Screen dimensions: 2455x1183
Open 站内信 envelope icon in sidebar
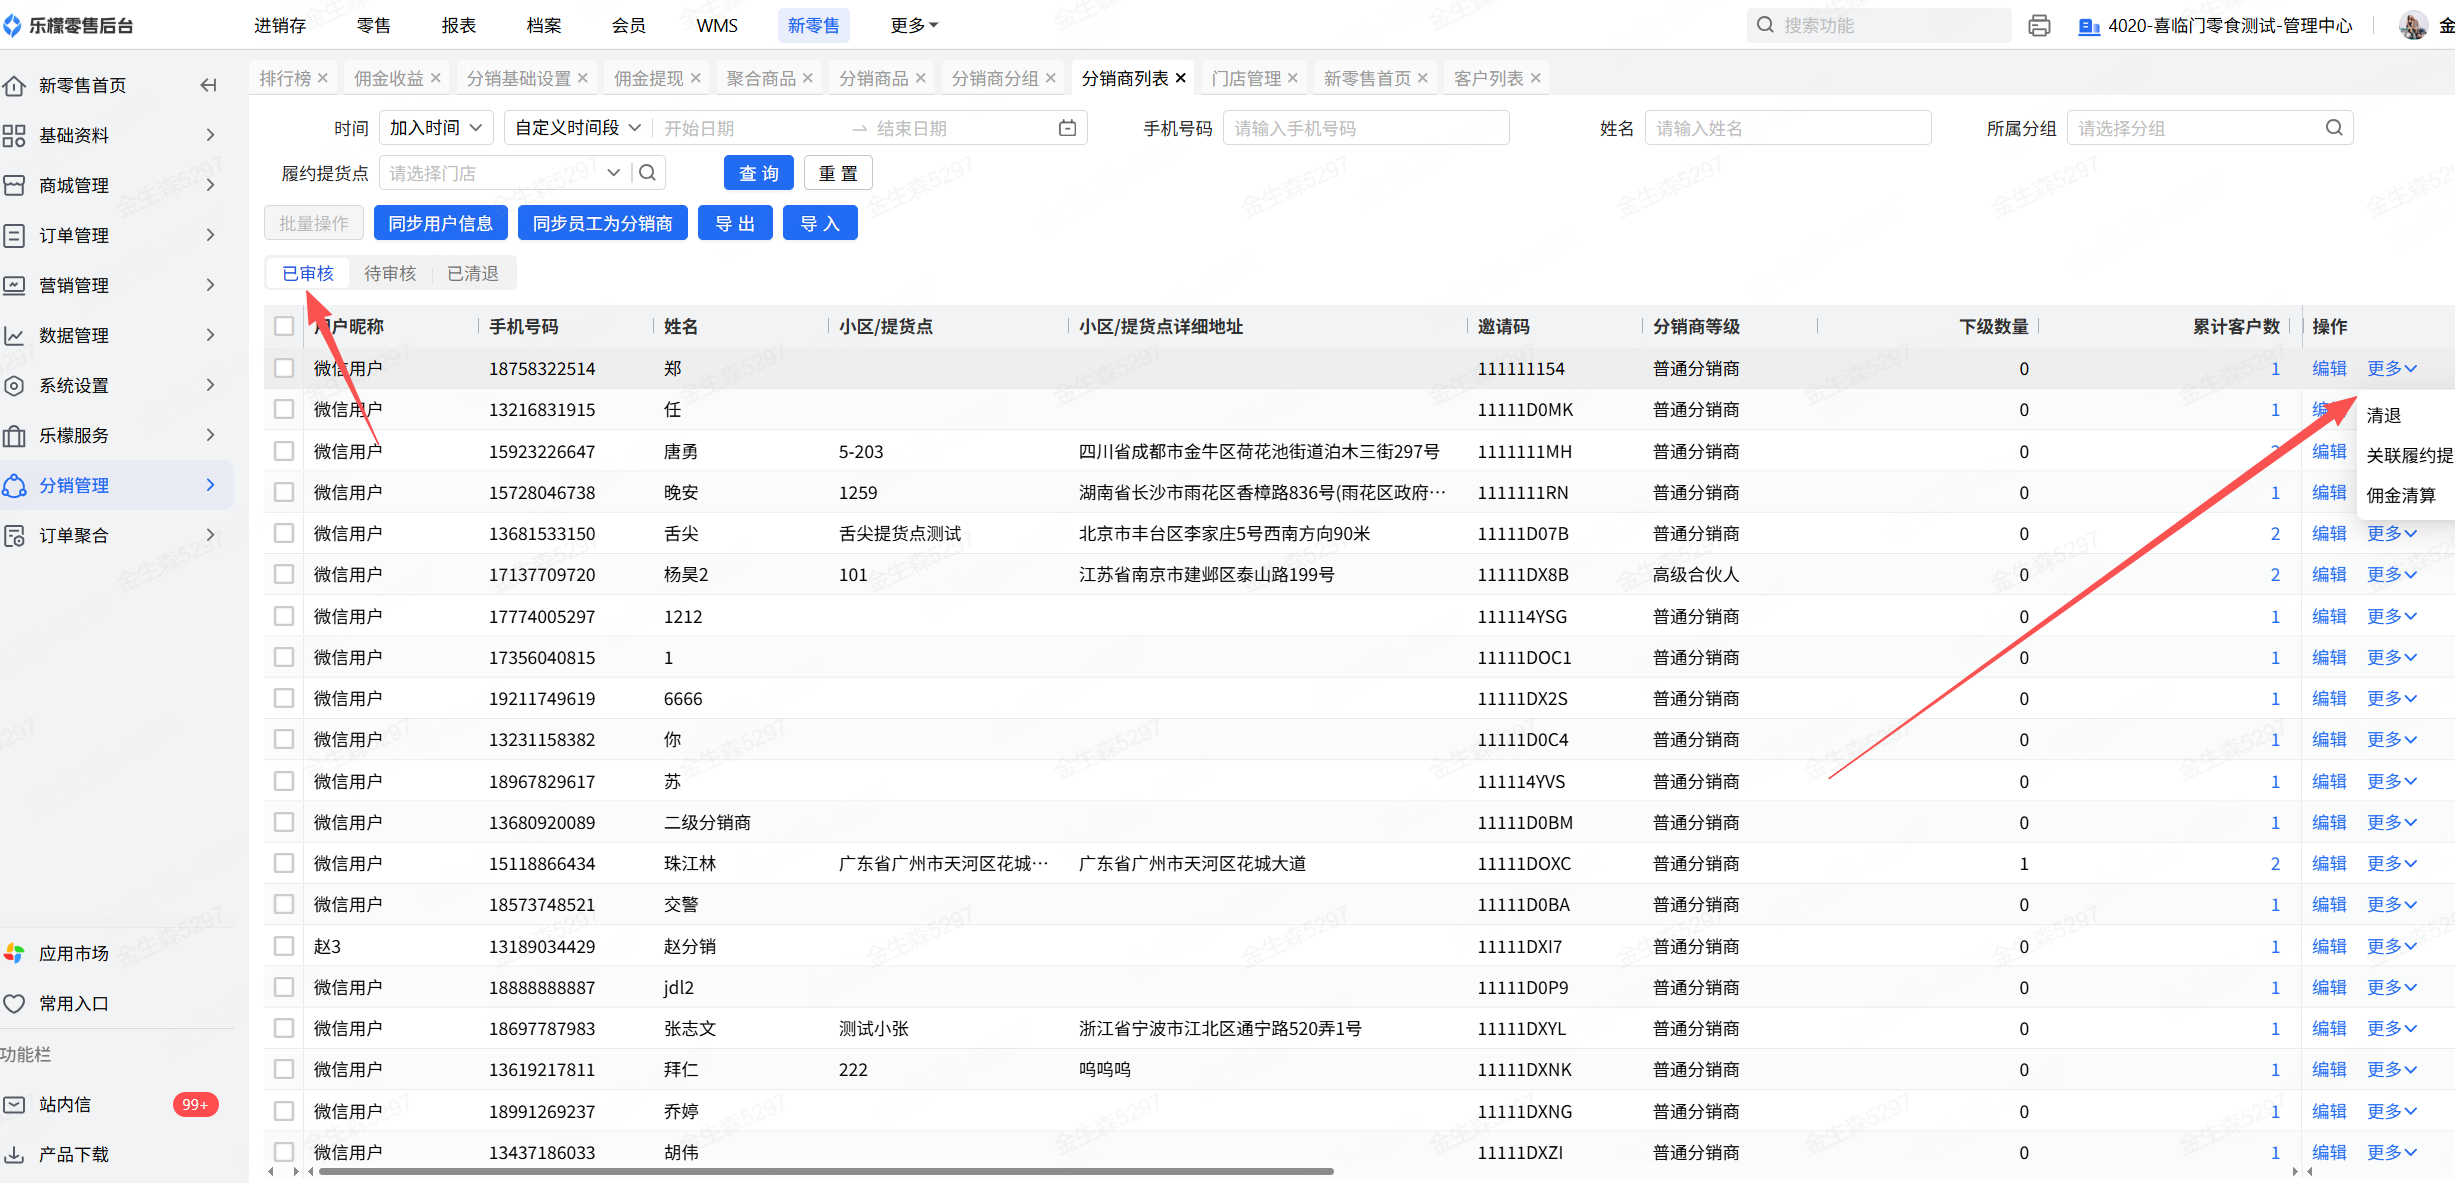coord(15,1104)
